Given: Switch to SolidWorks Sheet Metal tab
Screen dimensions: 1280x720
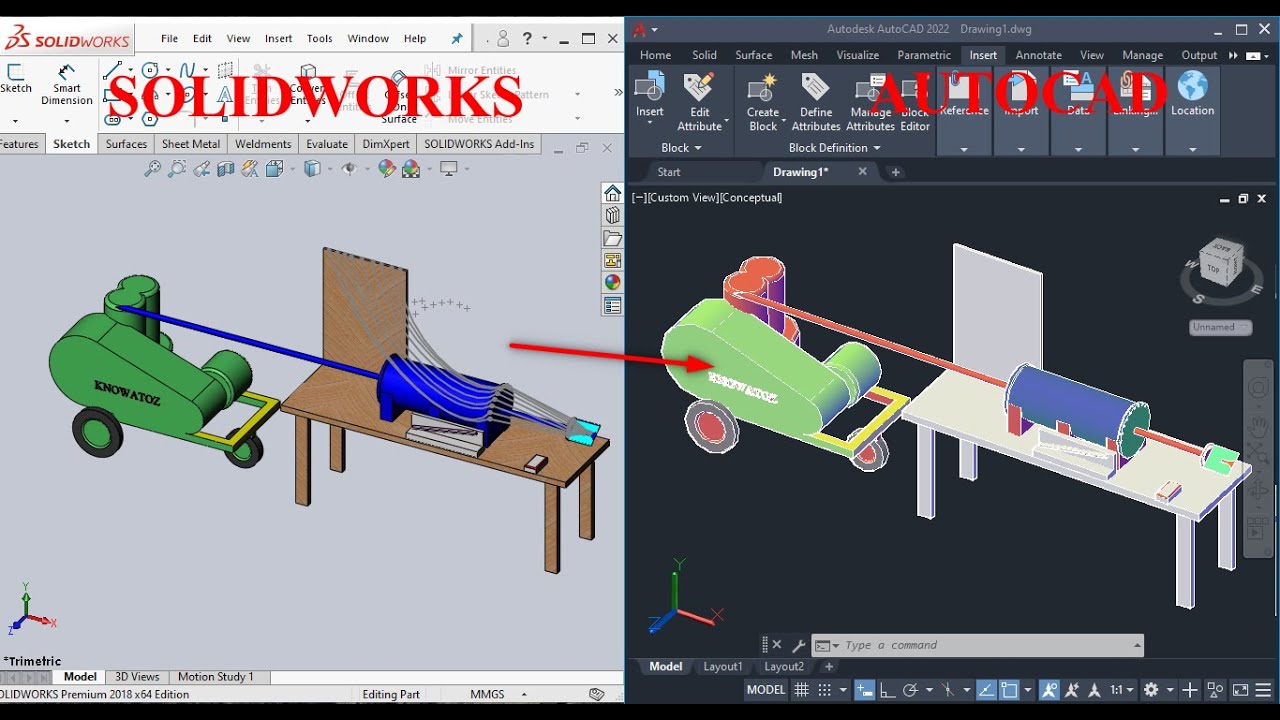Looking at the screenshot, I should [190, 144].
